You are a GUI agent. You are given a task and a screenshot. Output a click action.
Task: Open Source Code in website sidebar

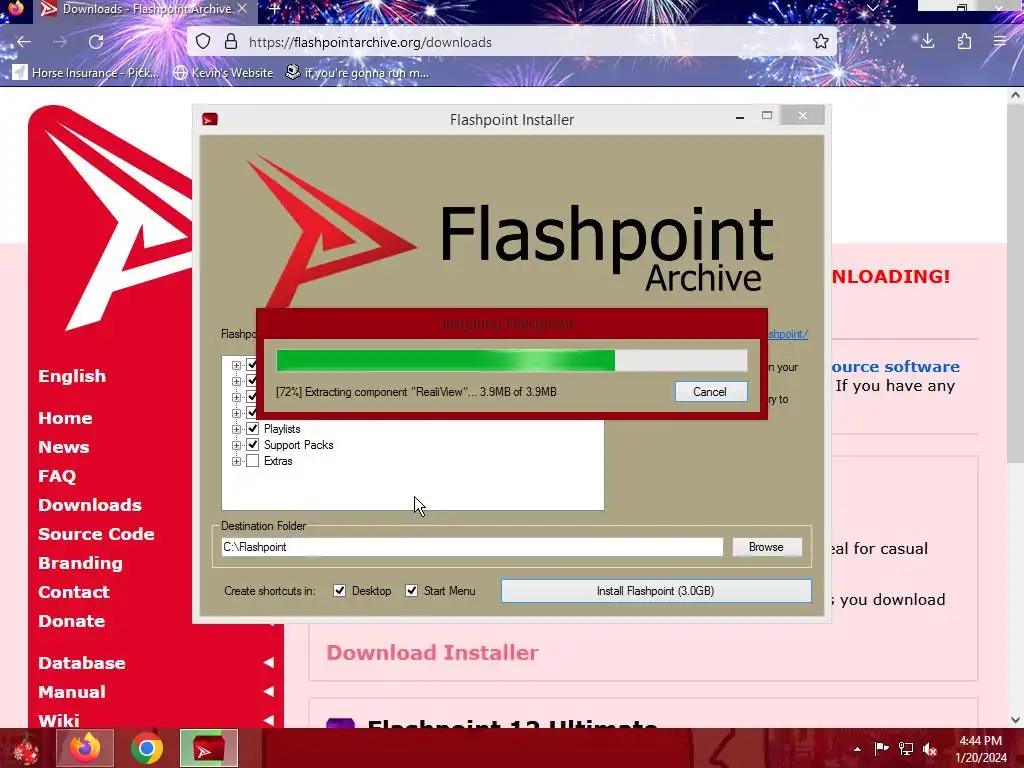click(x=96, y=534)
